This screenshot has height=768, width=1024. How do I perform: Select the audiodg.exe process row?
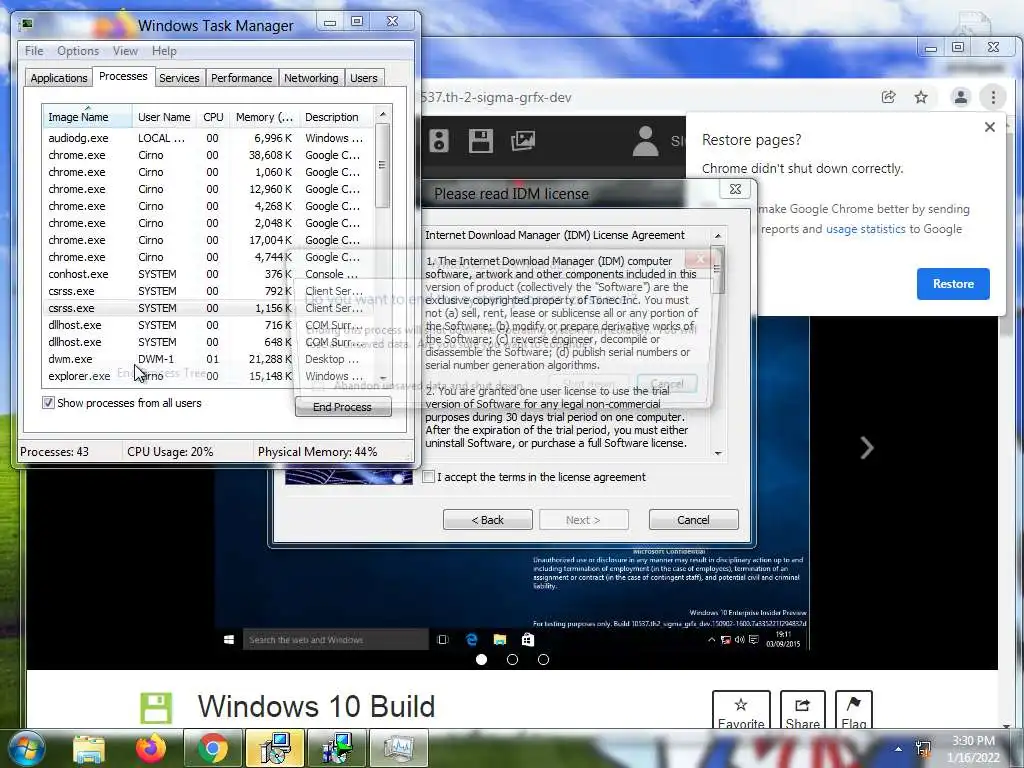[208, 138]
